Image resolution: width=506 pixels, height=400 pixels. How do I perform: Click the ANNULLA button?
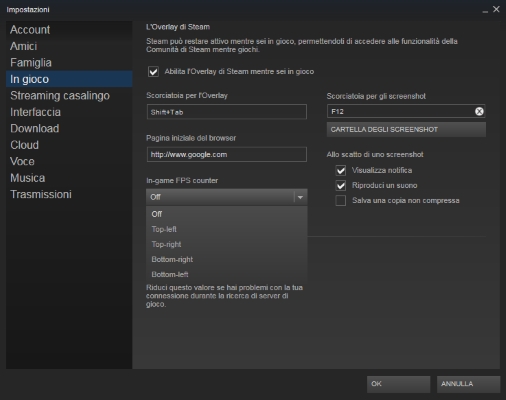click(468, 384)
